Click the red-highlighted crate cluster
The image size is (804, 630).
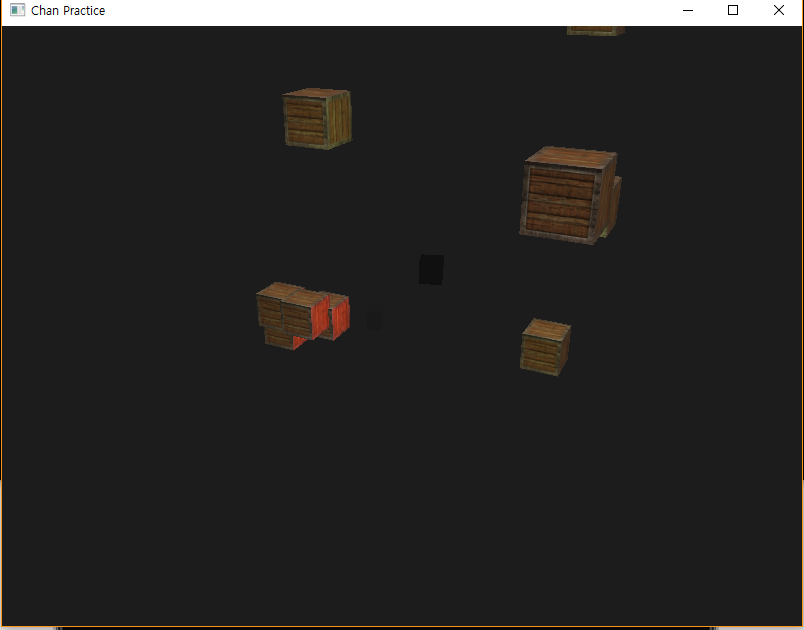pyautogui.click(x=300, y=315)
